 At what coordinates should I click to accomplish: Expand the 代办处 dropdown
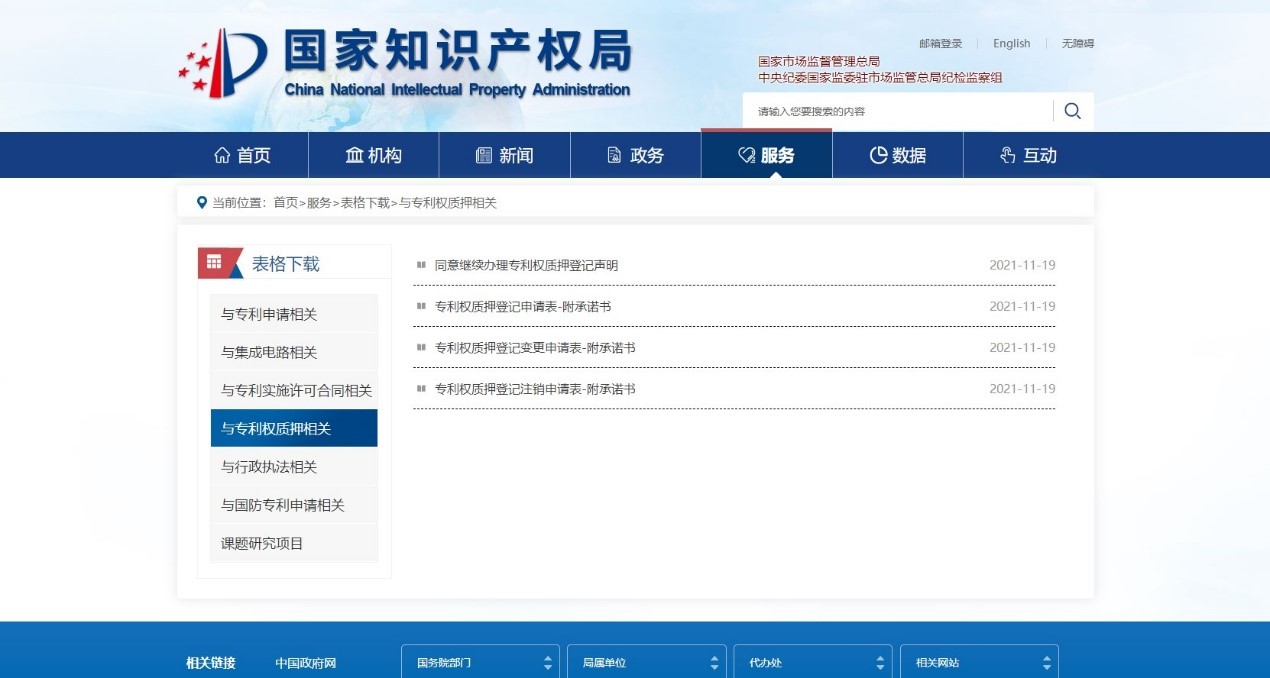813,662
